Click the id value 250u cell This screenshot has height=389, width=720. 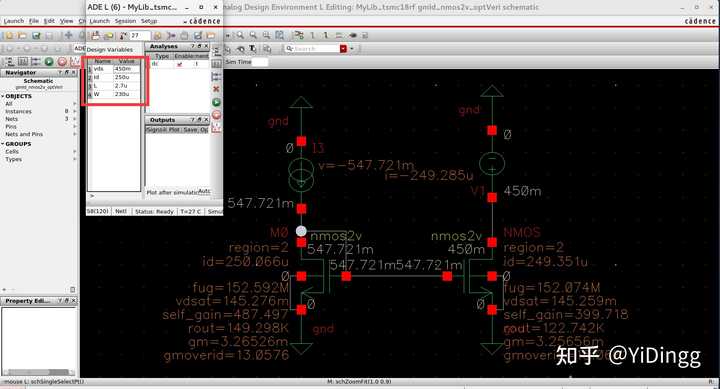pos(127,77)
